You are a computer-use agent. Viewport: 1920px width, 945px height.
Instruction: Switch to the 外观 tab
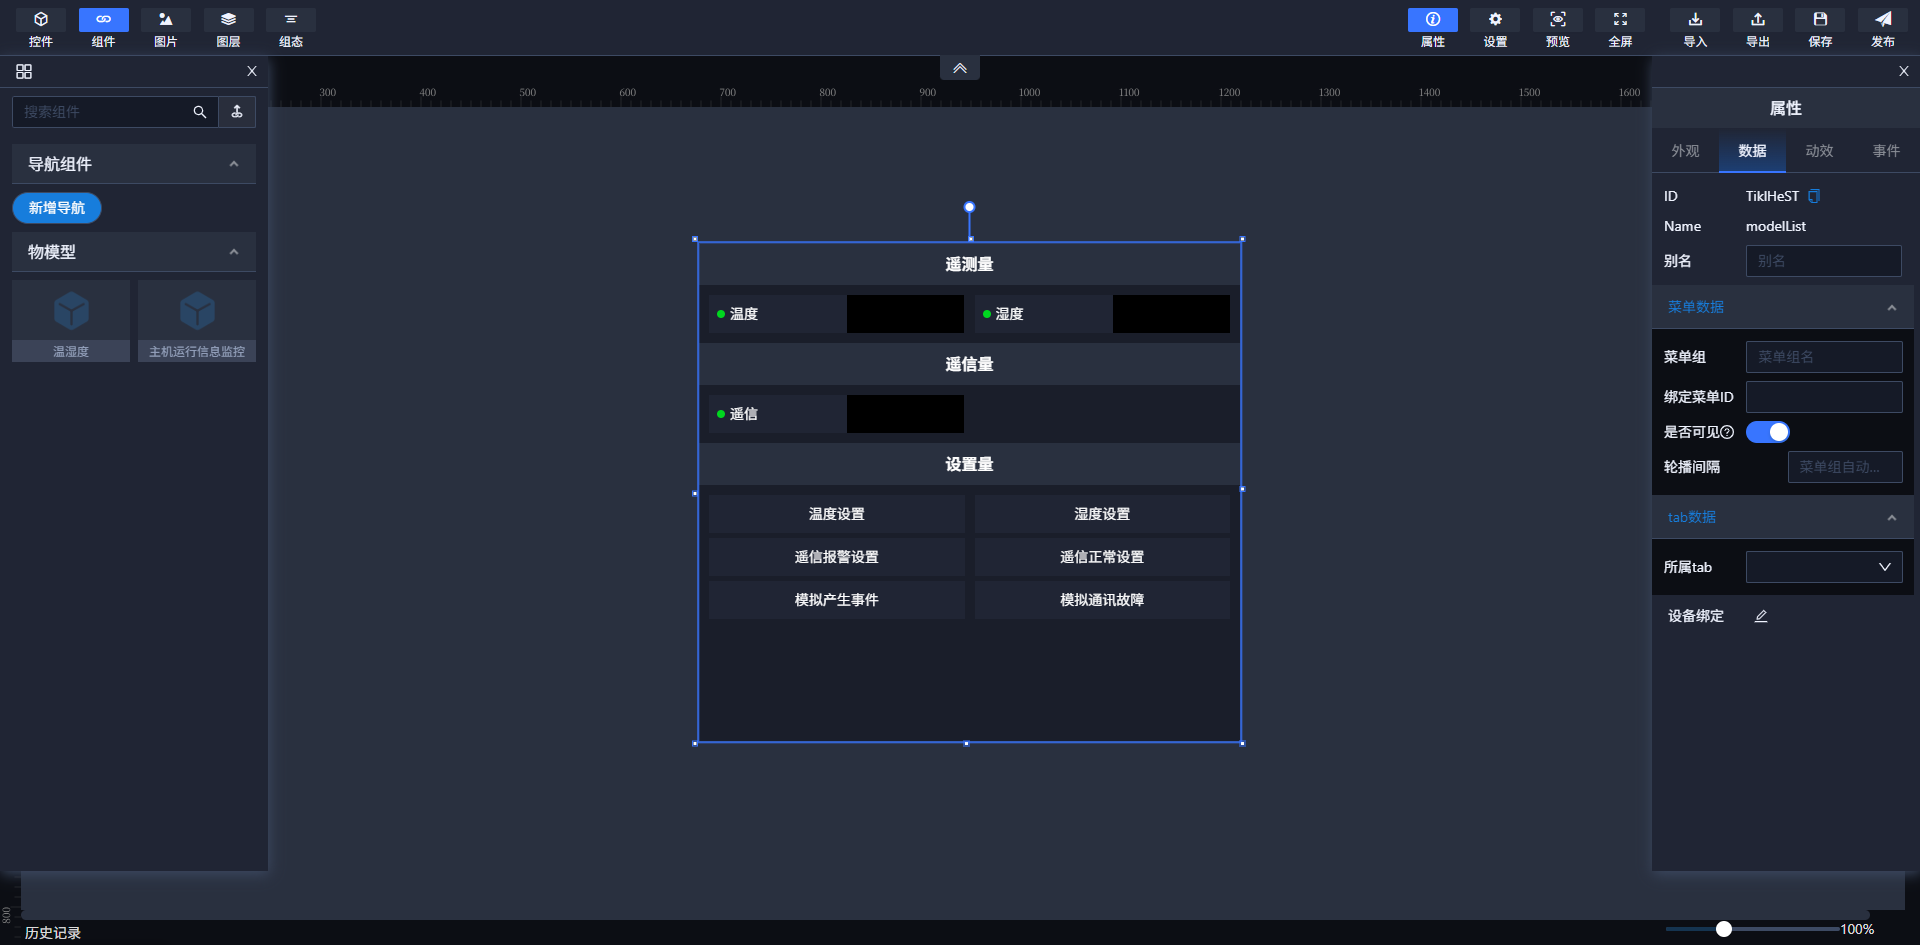click(x=1685, y=151)
